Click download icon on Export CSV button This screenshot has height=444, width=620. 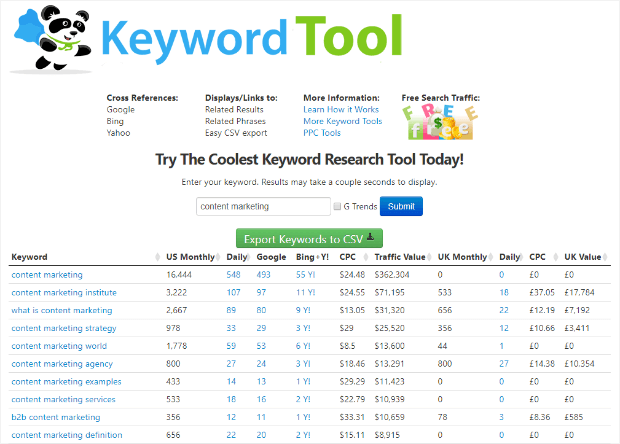point(370,237)
